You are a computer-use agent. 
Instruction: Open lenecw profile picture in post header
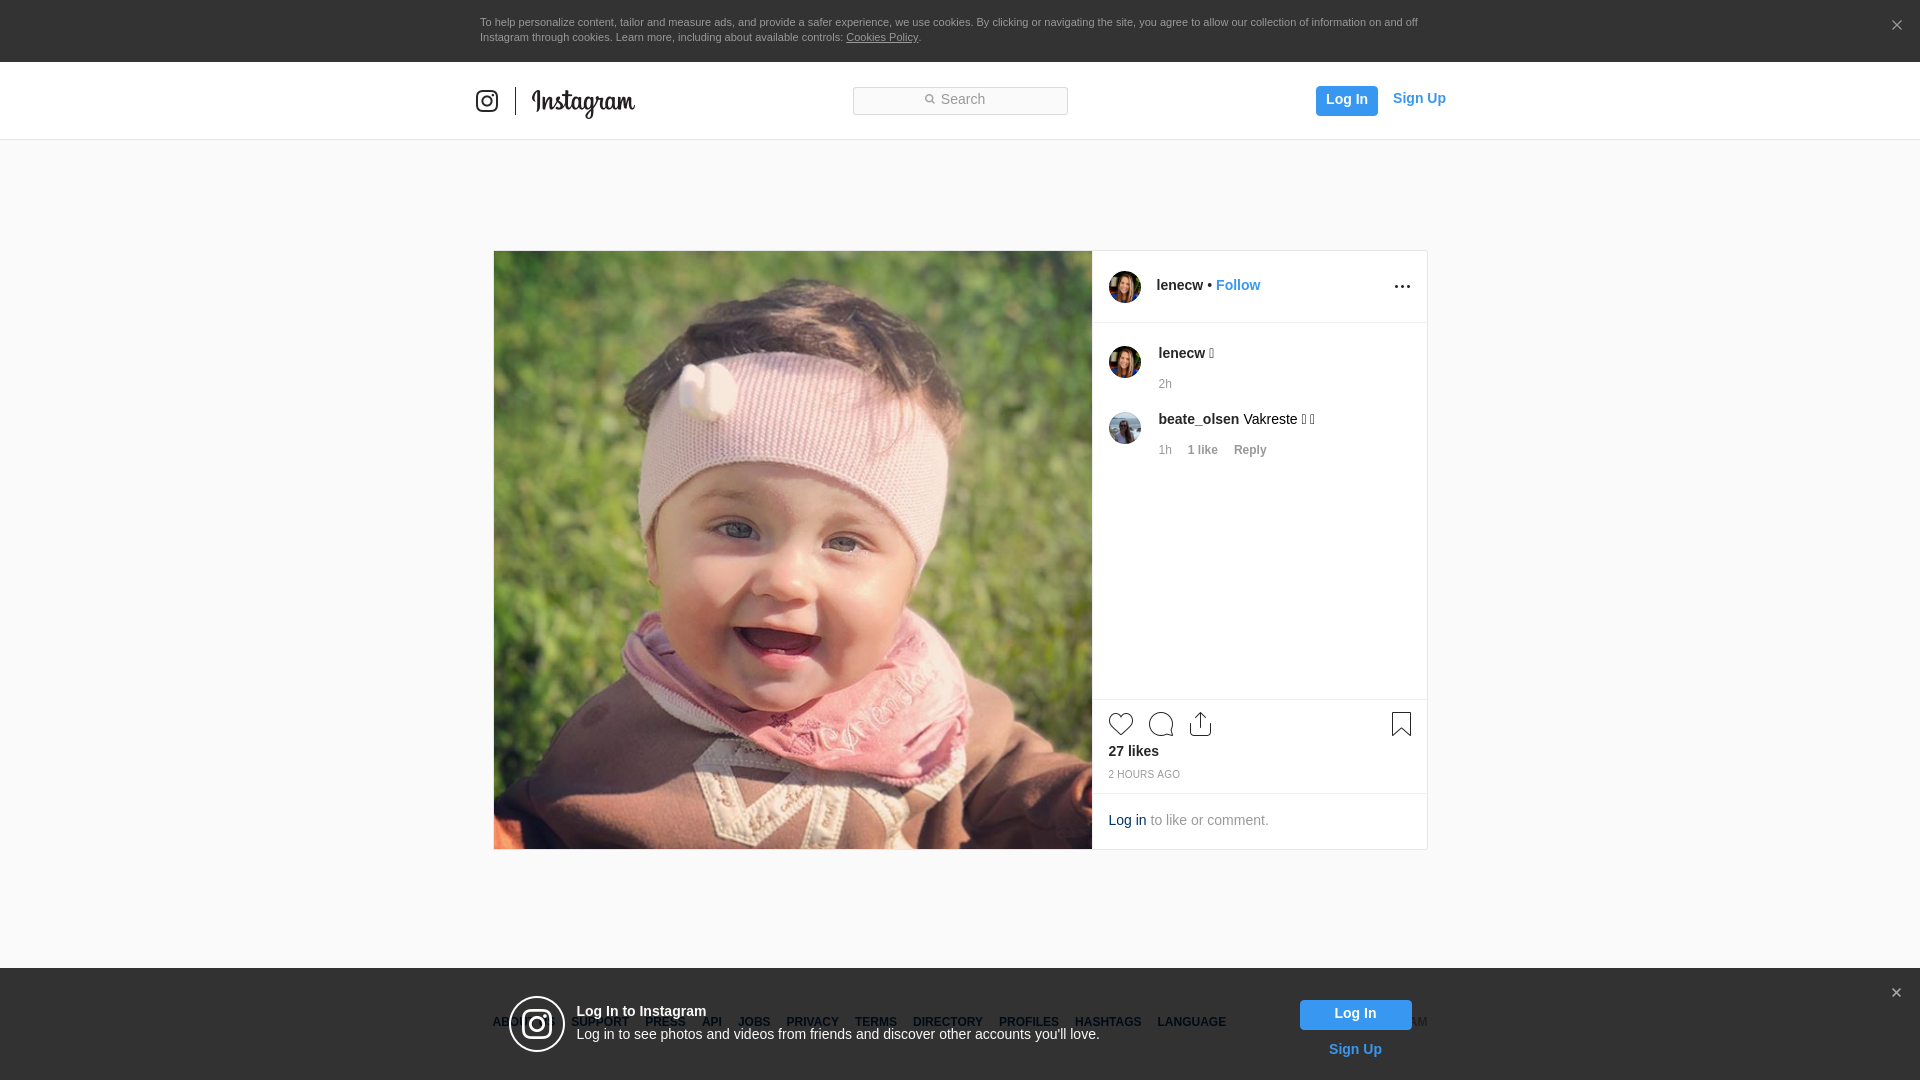[1124, 287]
